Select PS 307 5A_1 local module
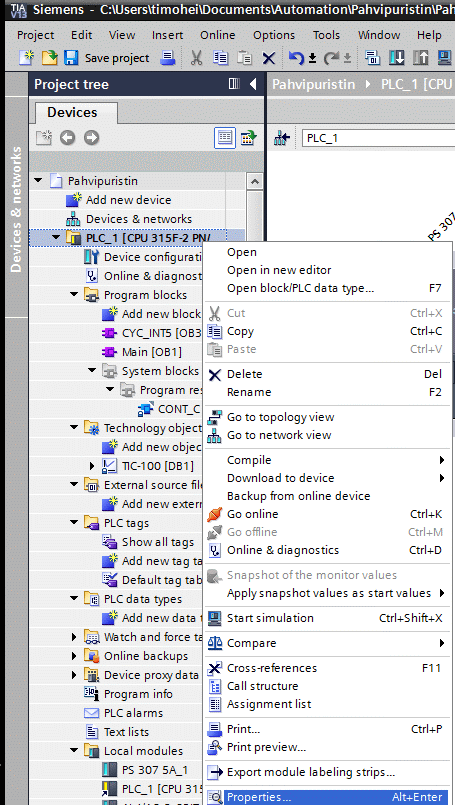Viewport: 455px width, 805px height. (155, 770)
